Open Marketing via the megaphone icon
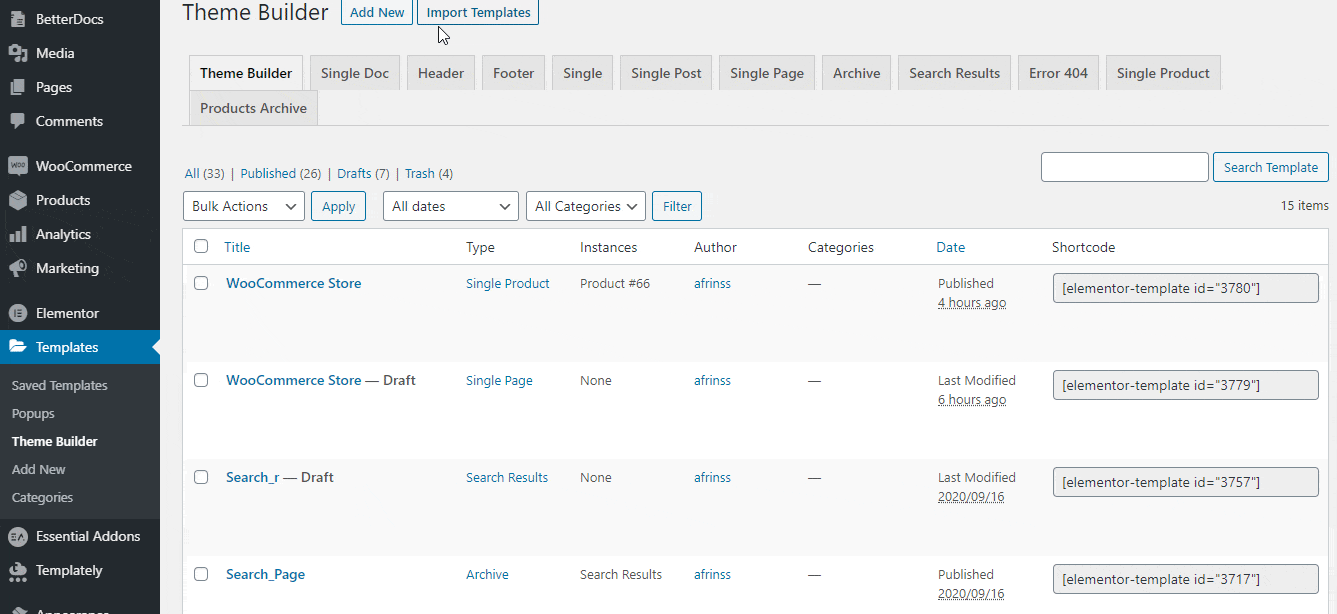 click(x=18, y=268)
